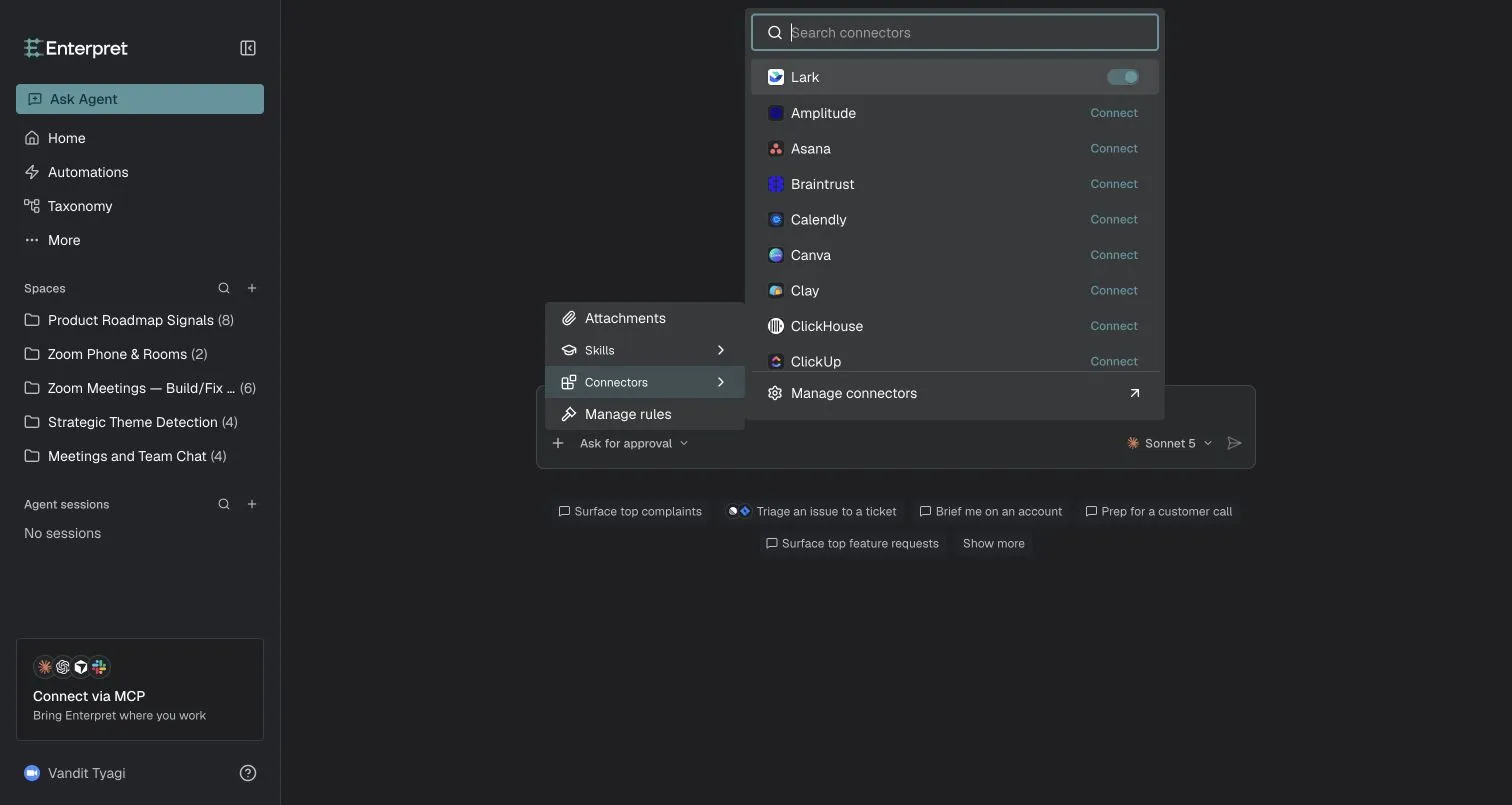Create new Agent session plus icon
Screen dimensions: 1512x805
pos(252,504)
